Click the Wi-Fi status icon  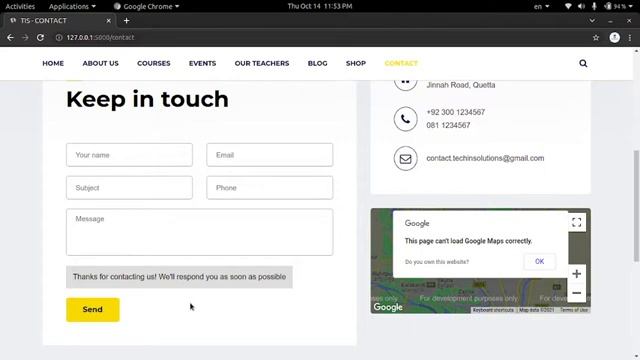[x=568, y=6]
